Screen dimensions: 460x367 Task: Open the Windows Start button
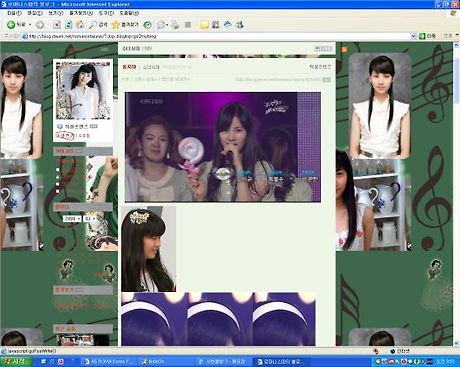pos(16,361)
